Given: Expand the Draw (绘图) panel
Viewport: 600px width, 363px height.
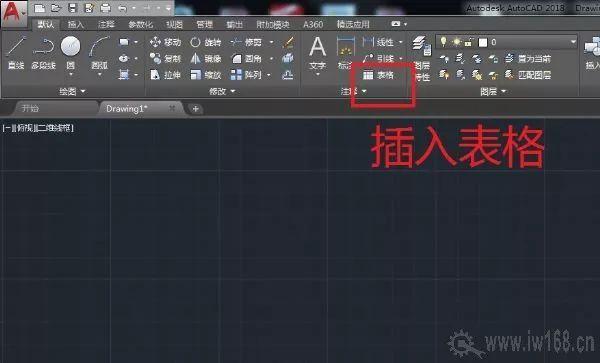Looking at the screenshot, I should pyautogui.click(x=72, y=91).
